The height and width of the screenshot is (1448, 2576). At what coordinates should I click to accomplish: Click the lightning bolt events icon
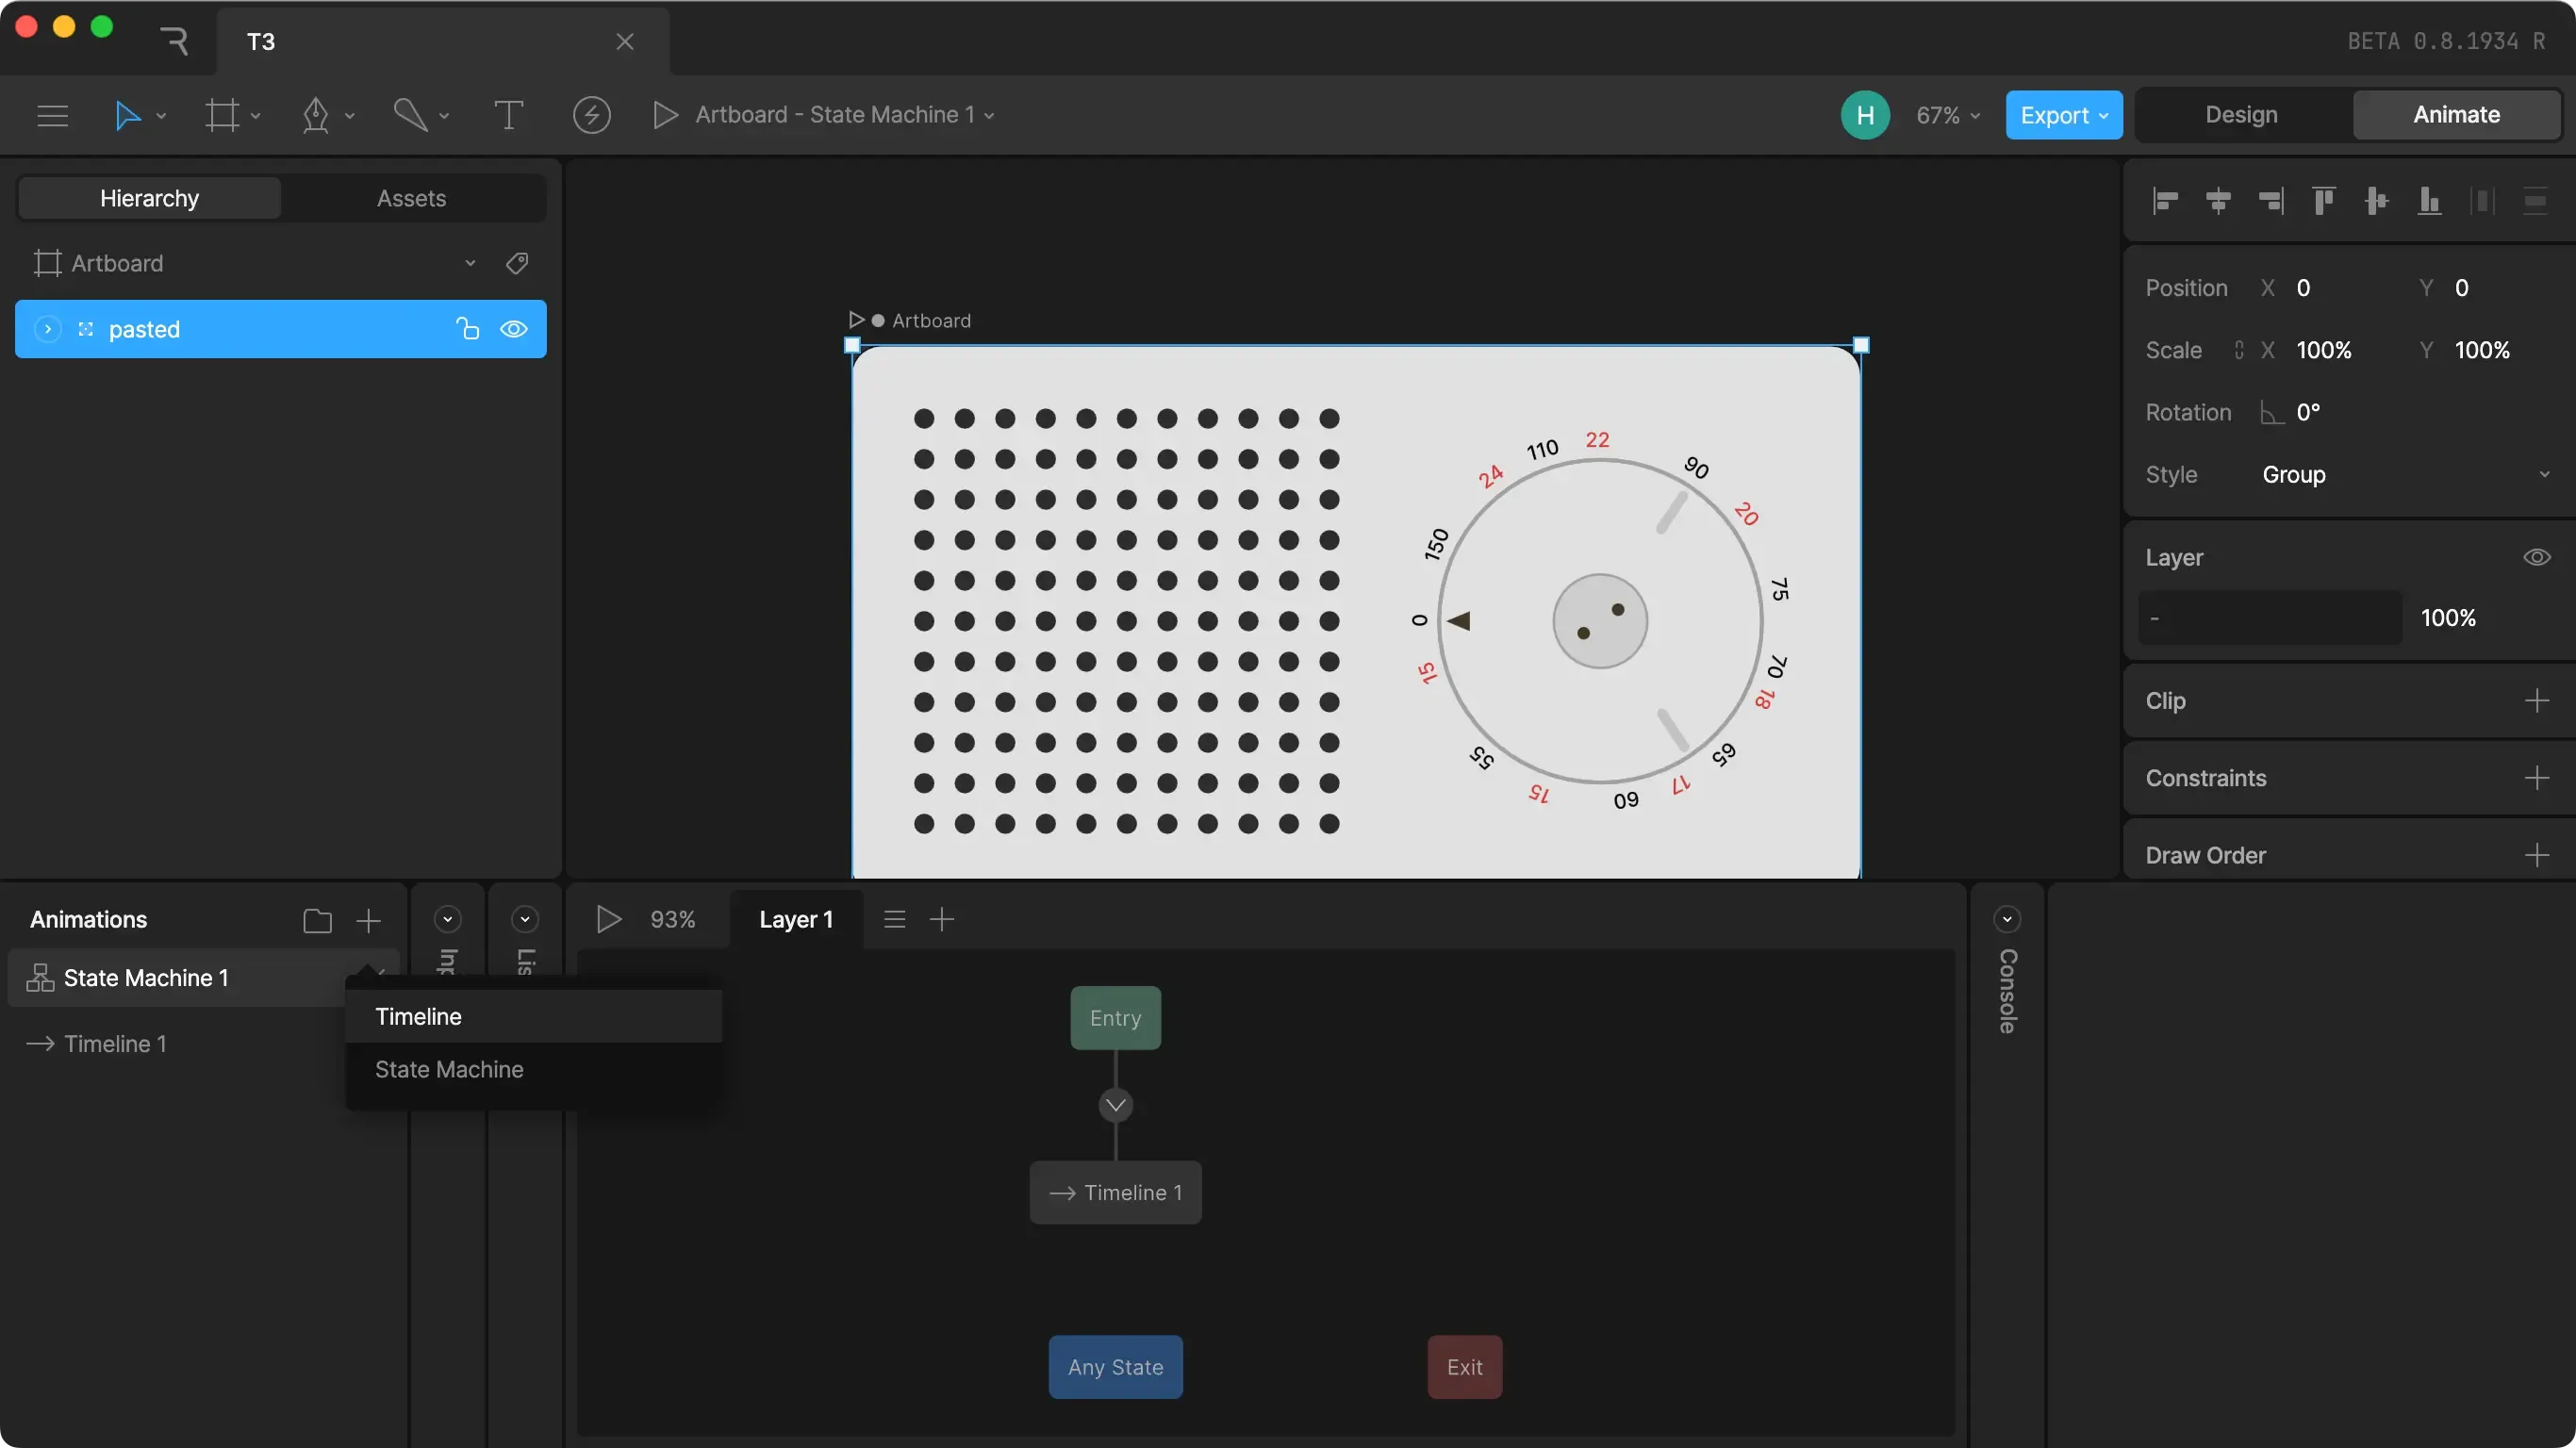[x=591, y=115]
